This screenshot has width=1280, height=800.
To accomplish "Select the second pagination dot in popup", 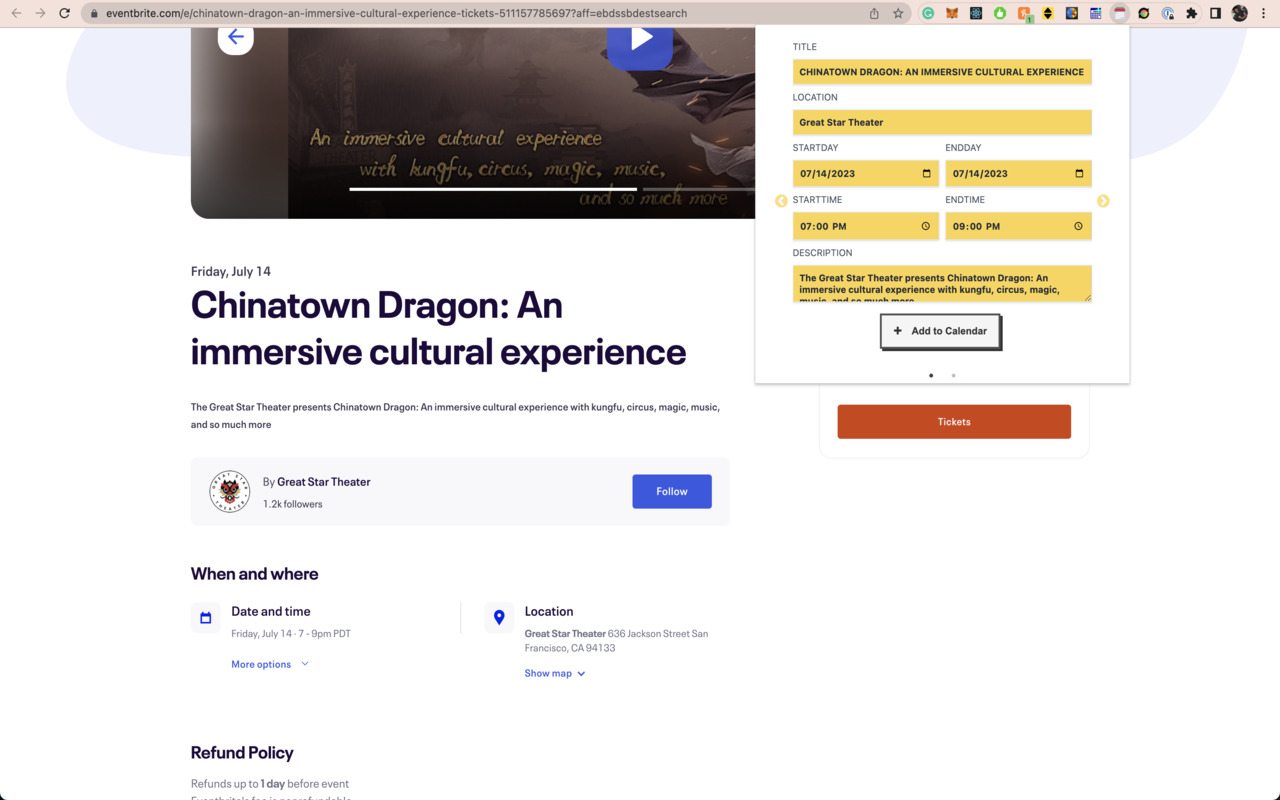I will pyautogui.click(x=954, y=376).
